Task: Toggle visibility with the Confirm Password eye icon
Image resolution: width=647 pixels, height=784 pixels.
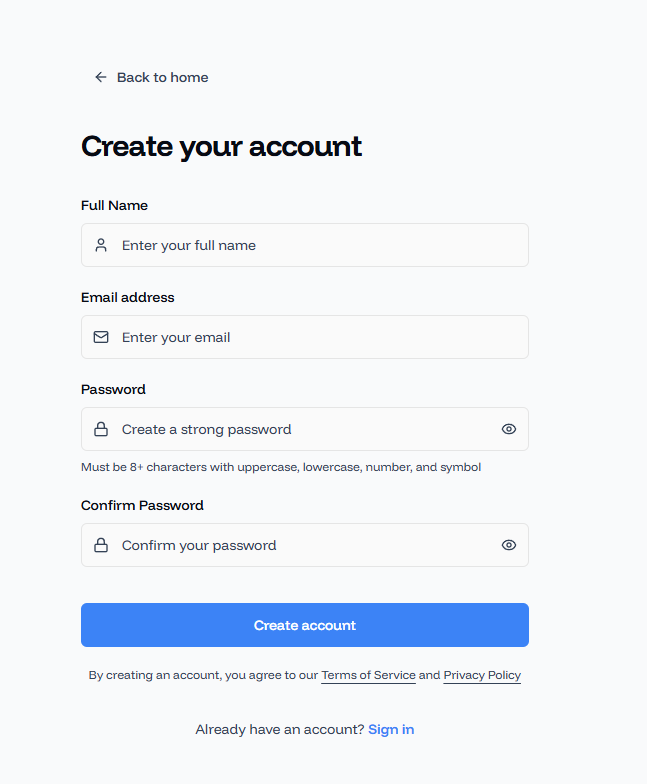Action: (x=509, y=545)
